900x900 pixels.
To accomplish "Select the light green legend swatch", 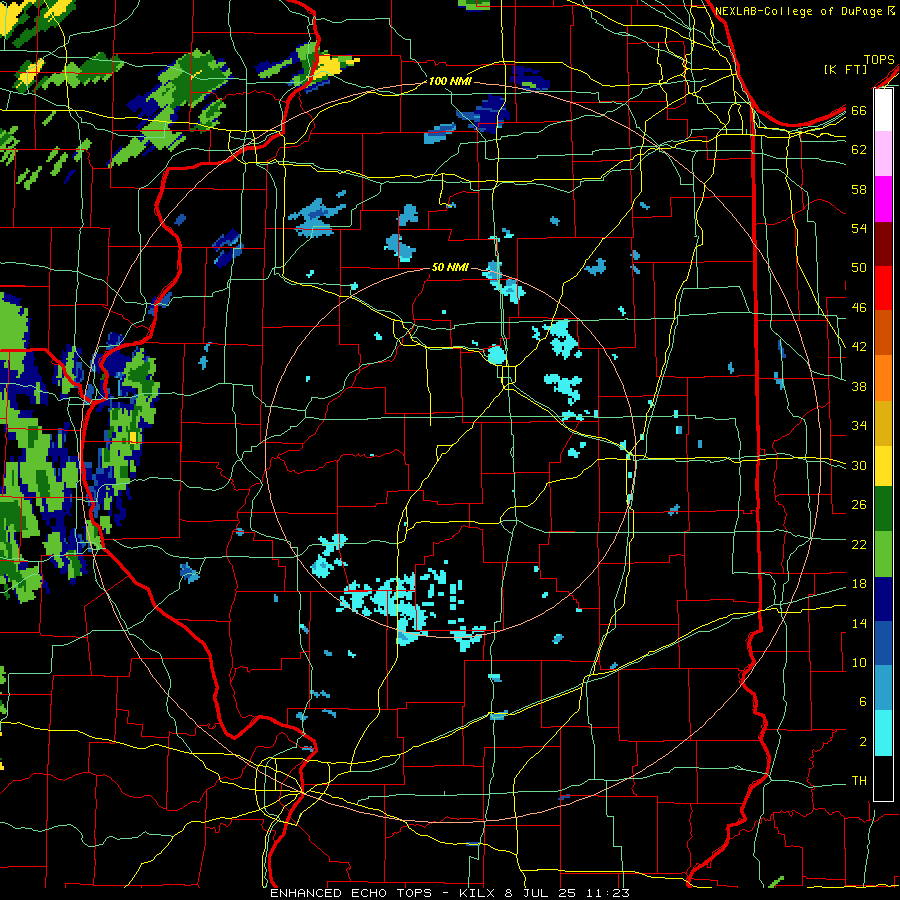I will [883, 554].
